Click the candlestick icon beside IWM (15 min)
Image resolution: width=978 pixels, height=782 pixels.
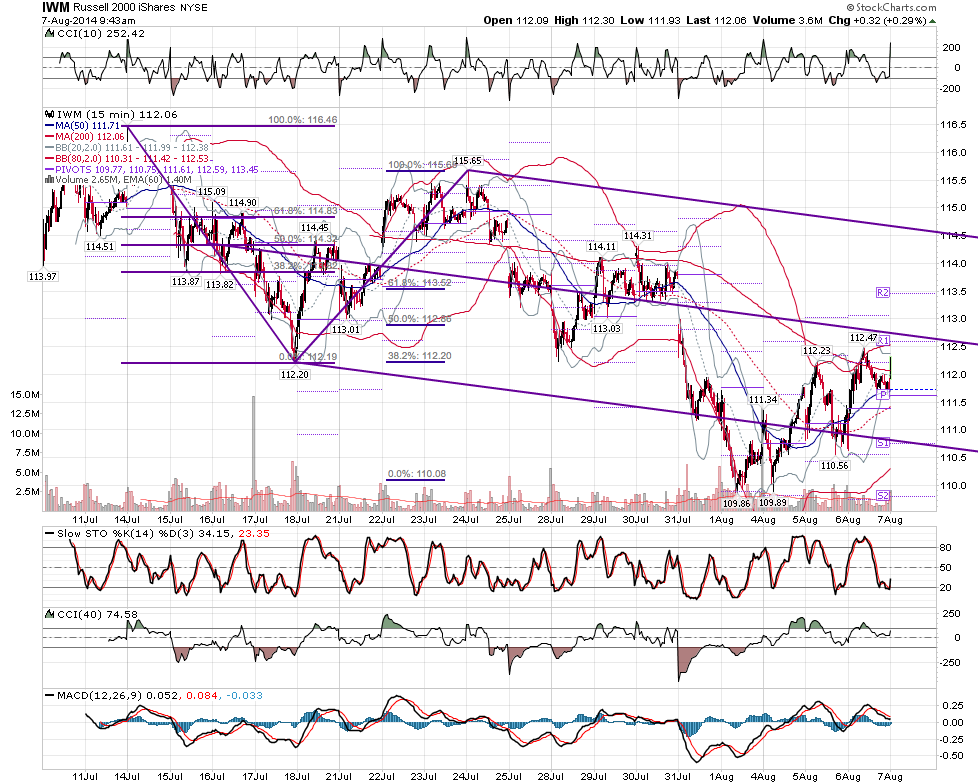pos(50,115)
